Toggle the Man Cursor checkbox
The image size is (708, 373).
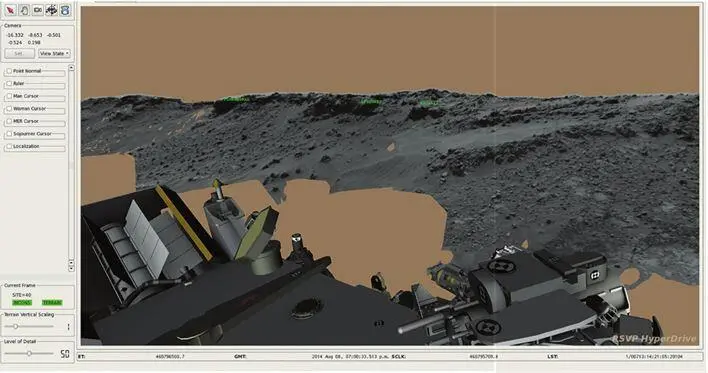9,96
